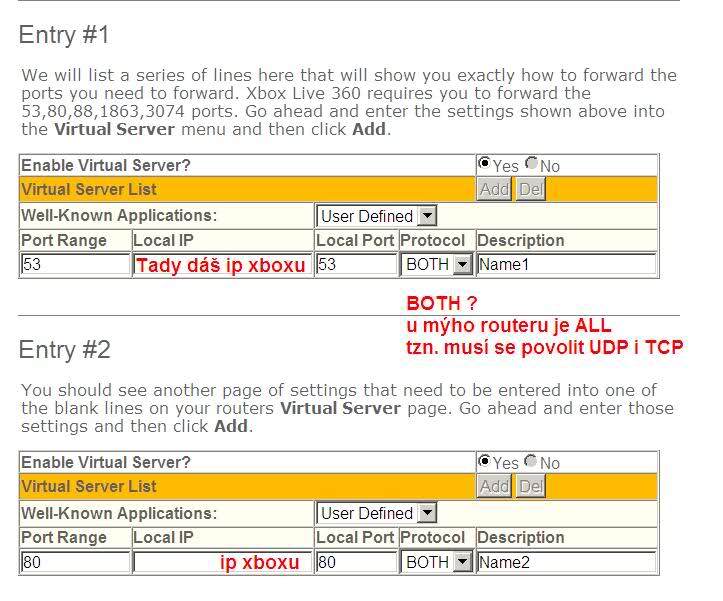Image resolution: width=723 pixels, height=601 pixels.
Task: Click Local IP field in Entry #1
Action: coord(222,265)
